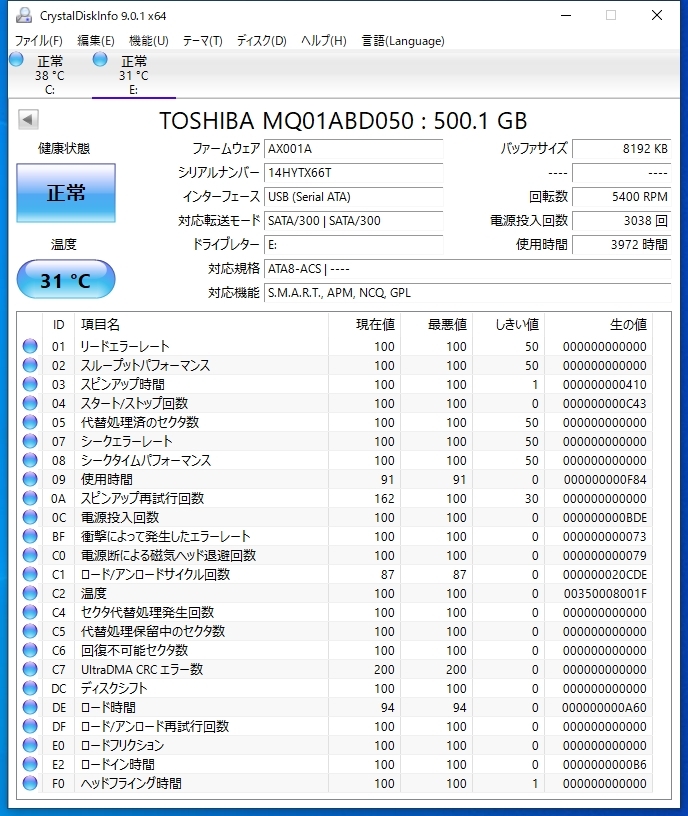Screen dimensions: 688x816
Task: Select the ロードフリクション row
Action: [x=336, y=745]
